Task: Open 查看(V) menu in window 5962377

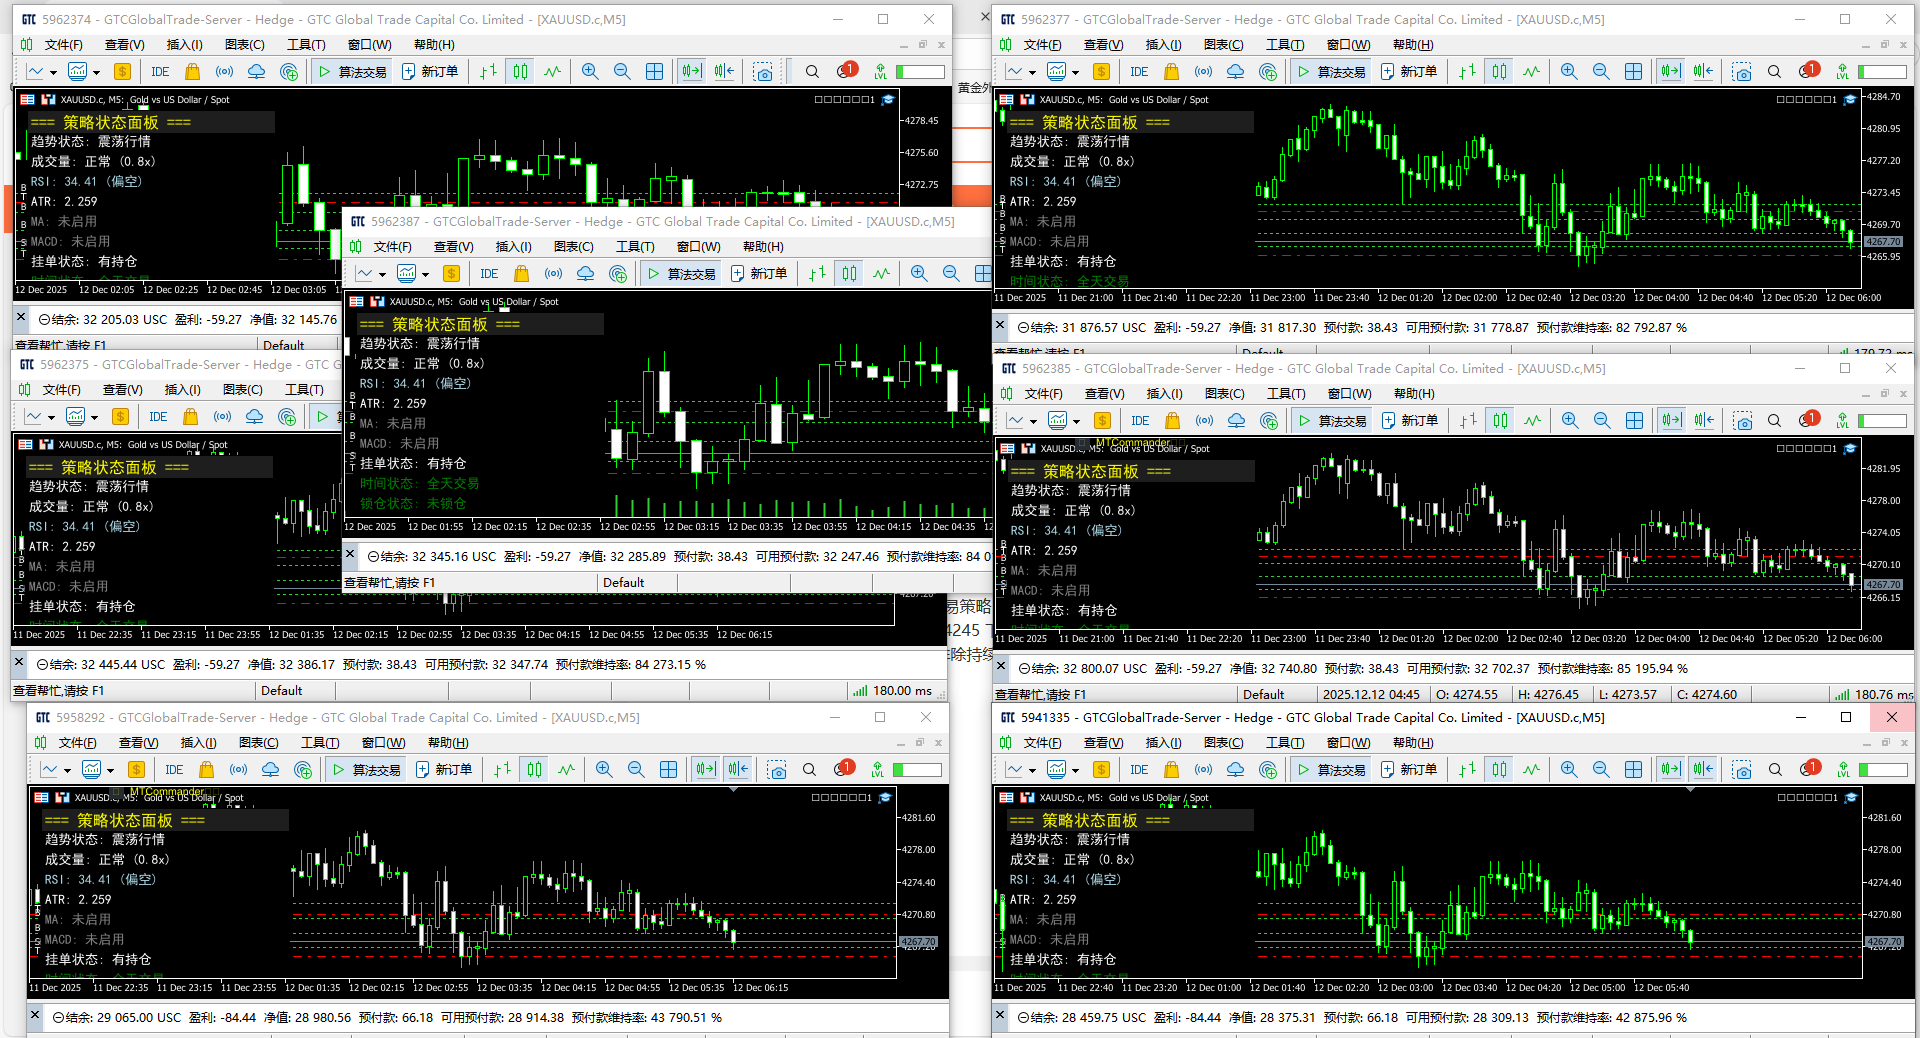Action: 1103,45
